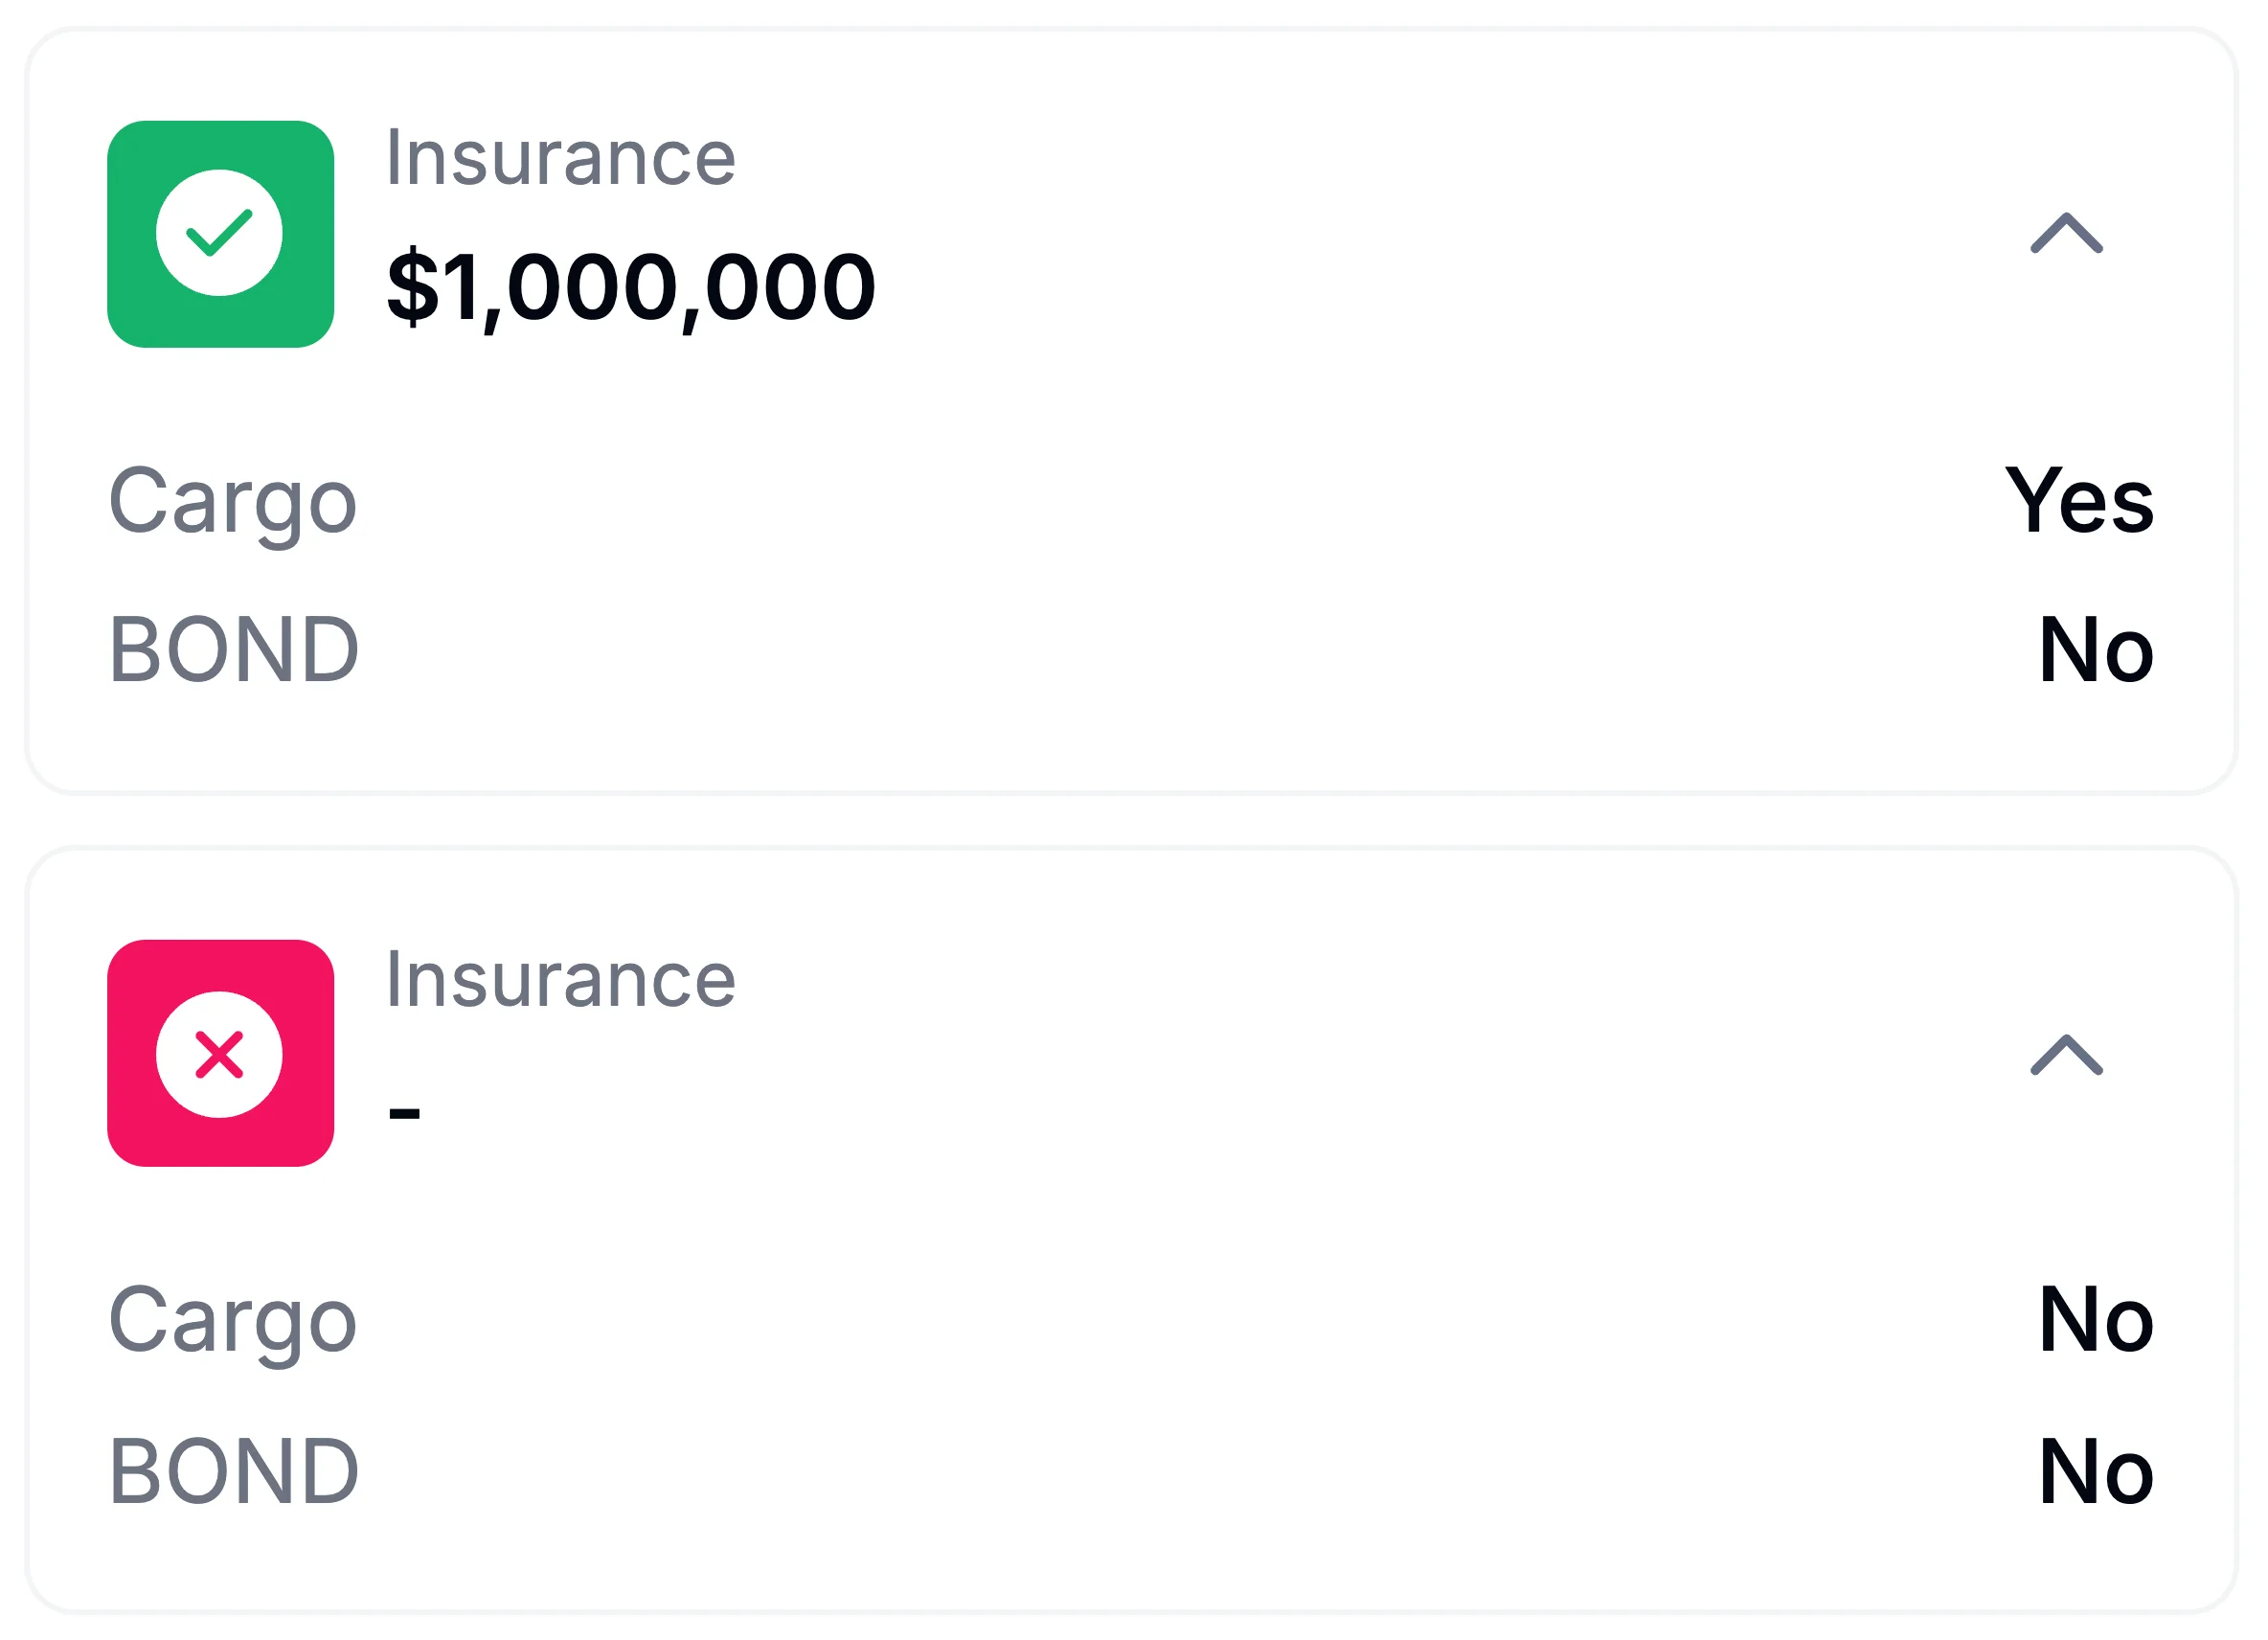The width and height of the screenshot is (2268, 1640).
Task: Click the green checkmark insurance status icon
Action: click(x=220, y=230)
